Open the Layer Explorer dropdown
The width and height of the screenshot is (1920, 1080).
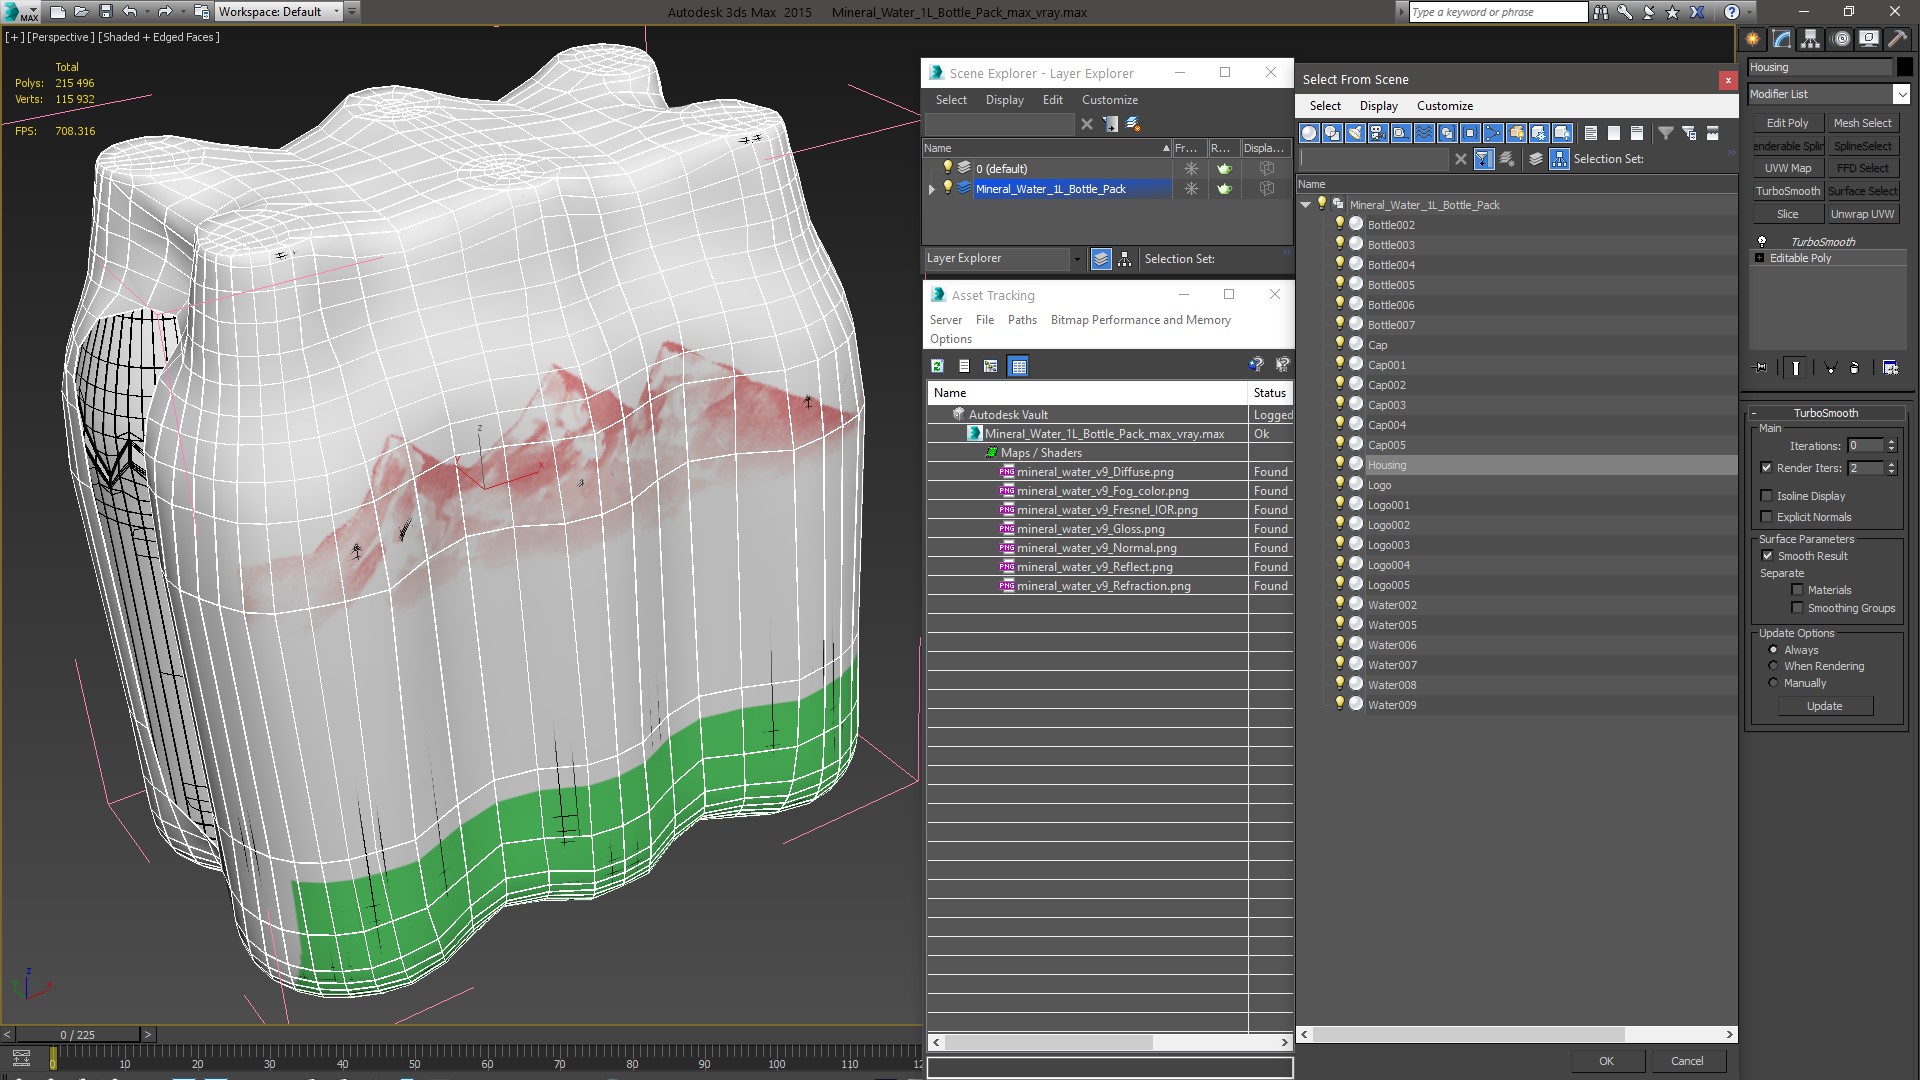pos(1076,259)
